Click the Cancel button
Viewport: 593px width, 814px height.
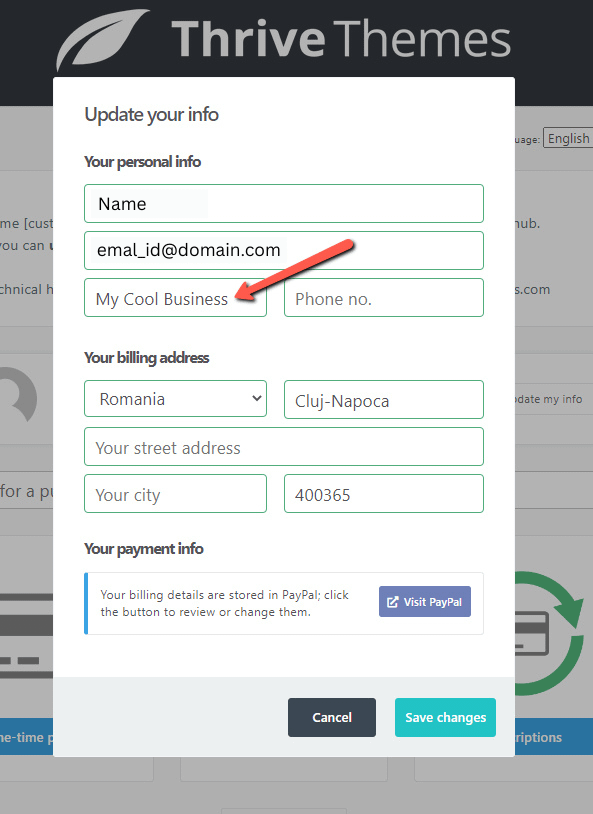[x=332, y=717]
